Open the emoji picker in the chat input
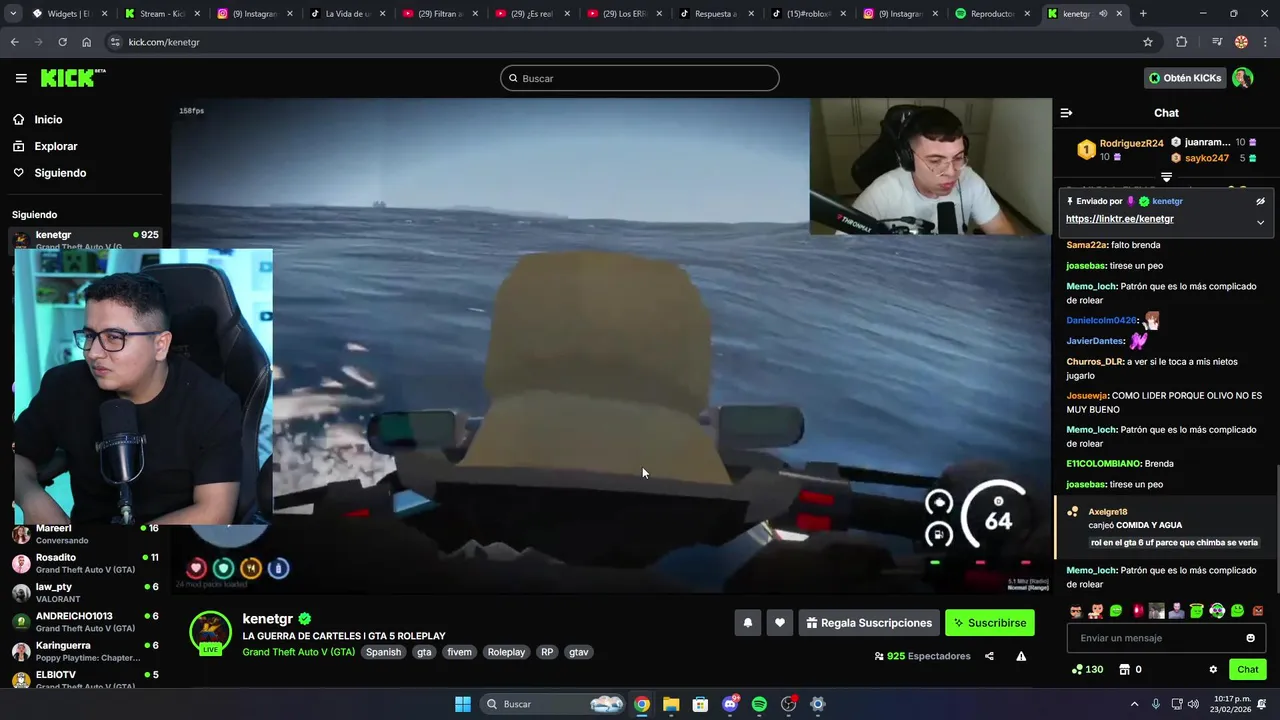1280x720 pixels. click(1250, 638)
